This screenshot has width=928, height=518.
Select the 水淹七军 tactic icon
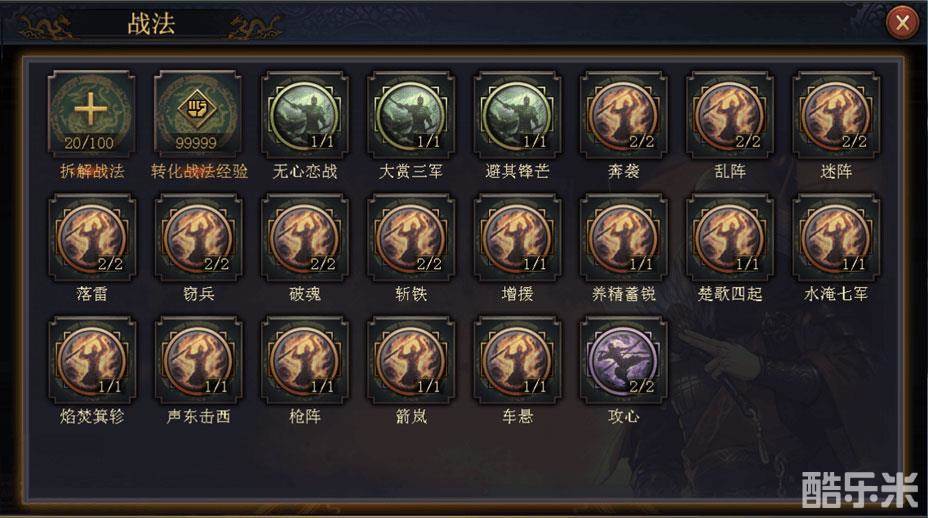(x=836, y=237)
